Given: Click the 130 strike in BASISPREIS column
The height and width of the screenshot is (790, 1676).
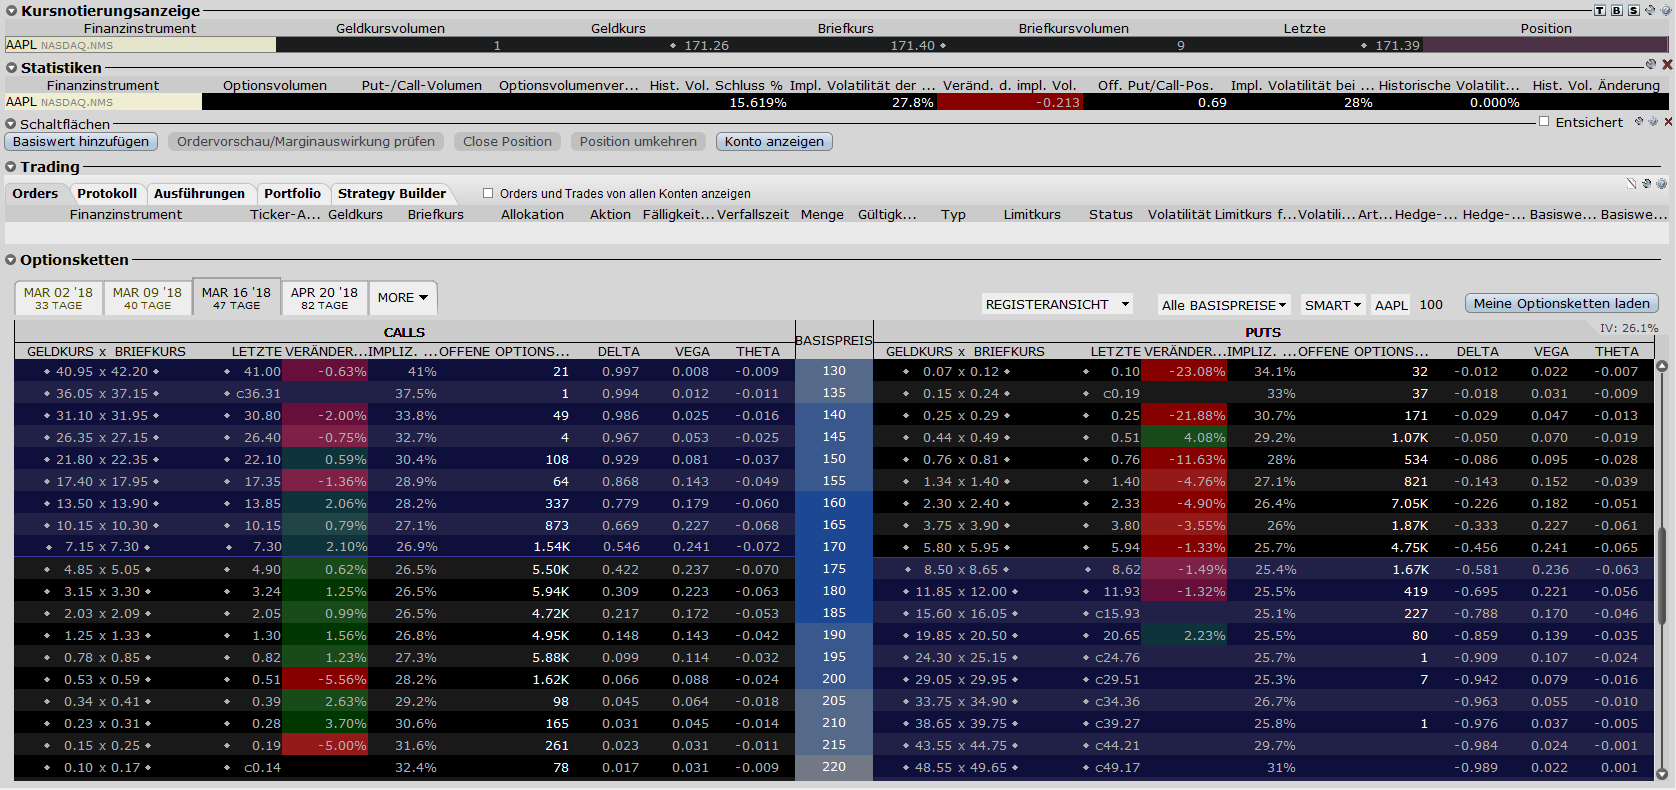Looking at the screenshot, I should (x=834, y=371).
